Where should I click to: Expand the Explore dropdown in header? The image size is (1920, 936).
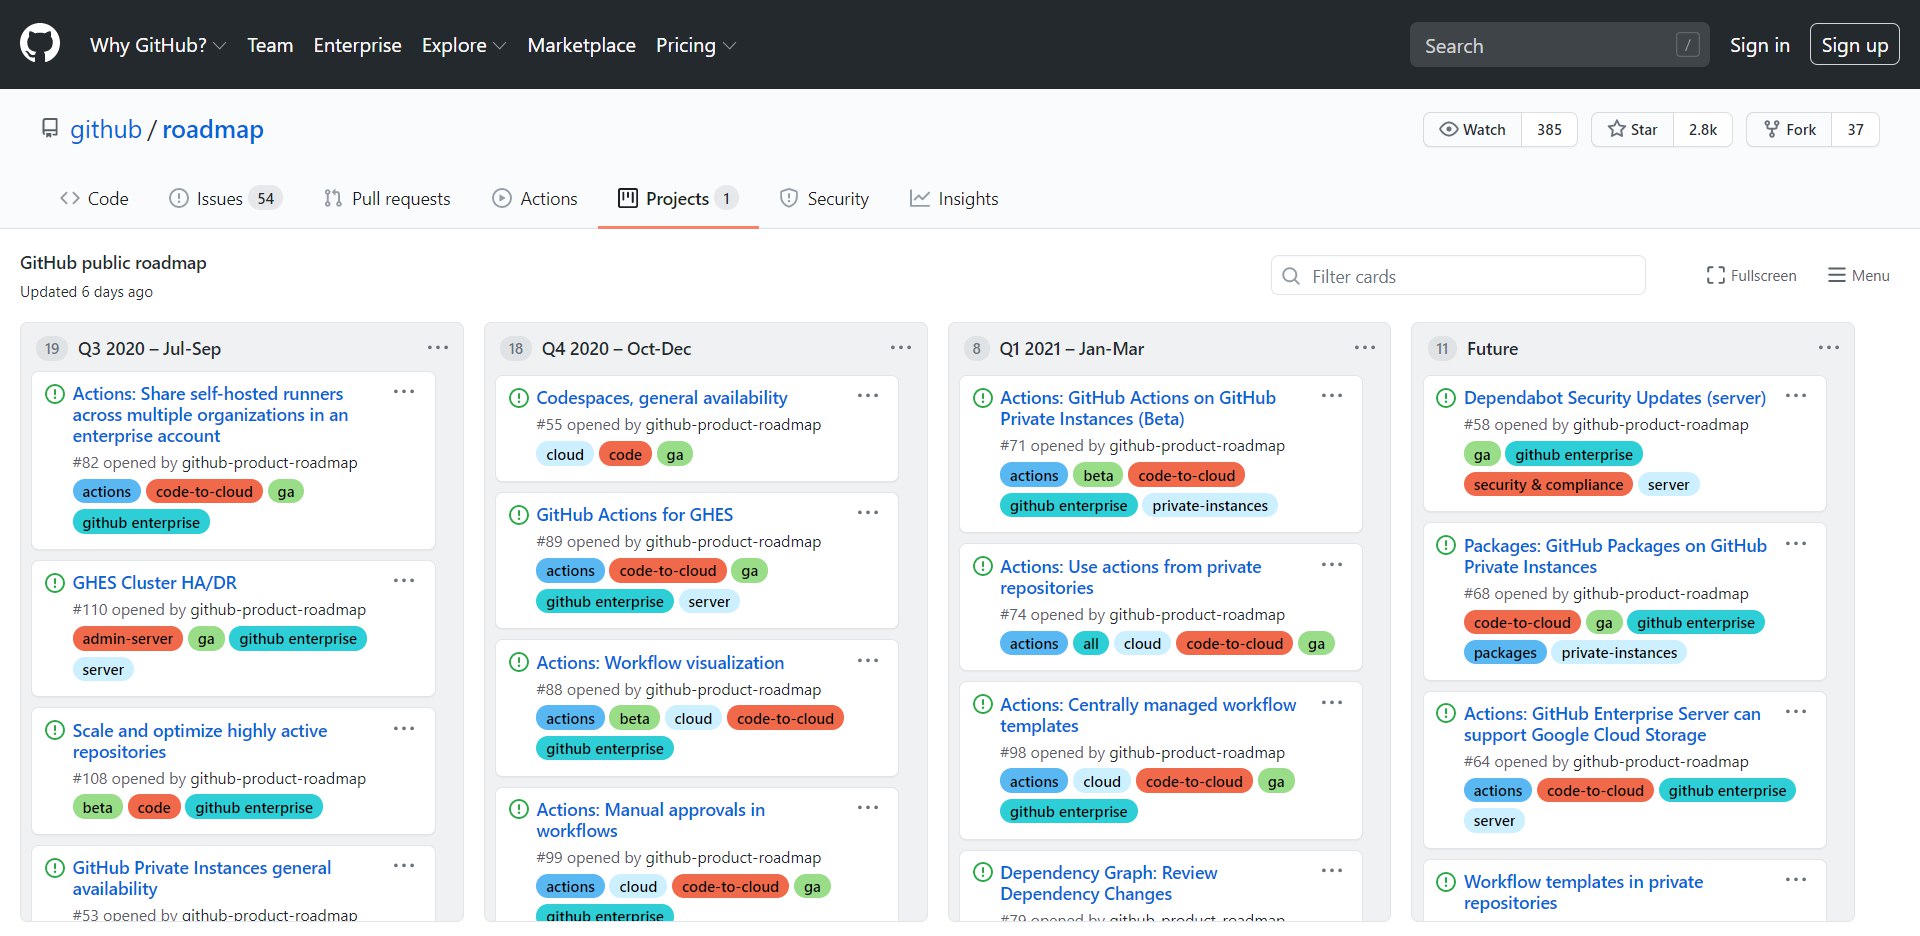coord(463,45)
